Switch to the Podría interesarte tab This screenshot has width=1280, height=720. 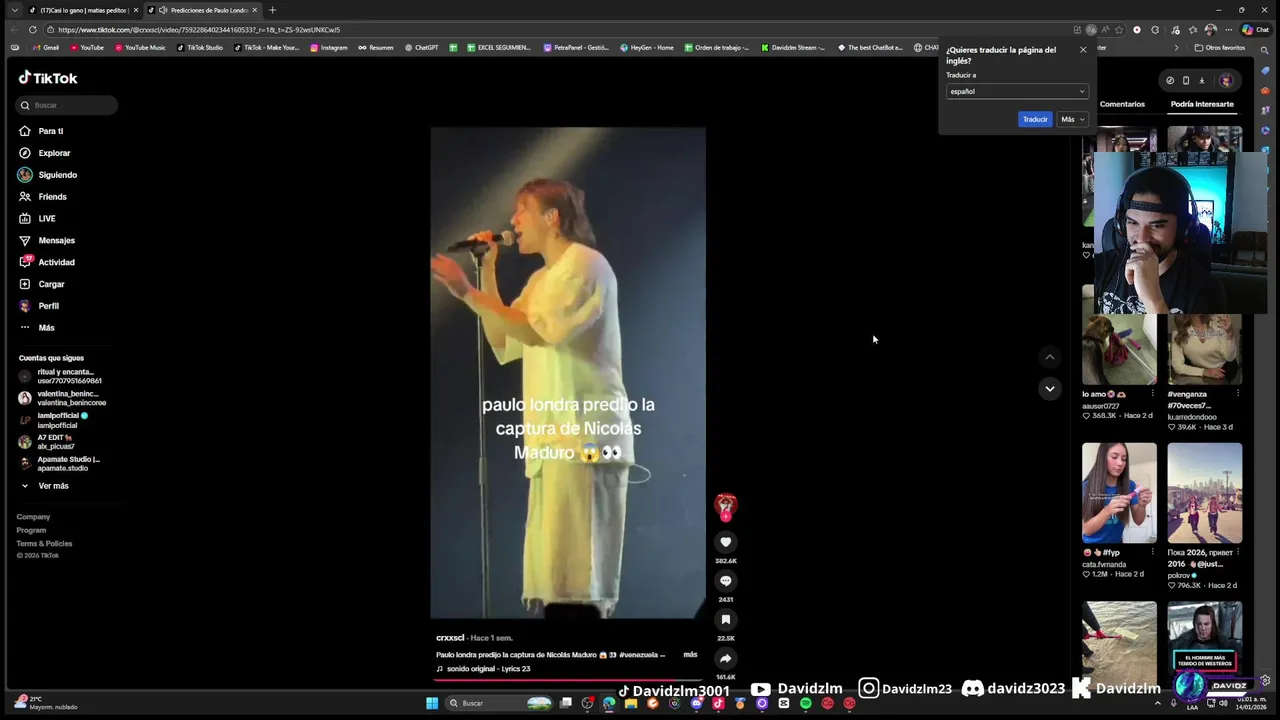(x=1202, y=104)
